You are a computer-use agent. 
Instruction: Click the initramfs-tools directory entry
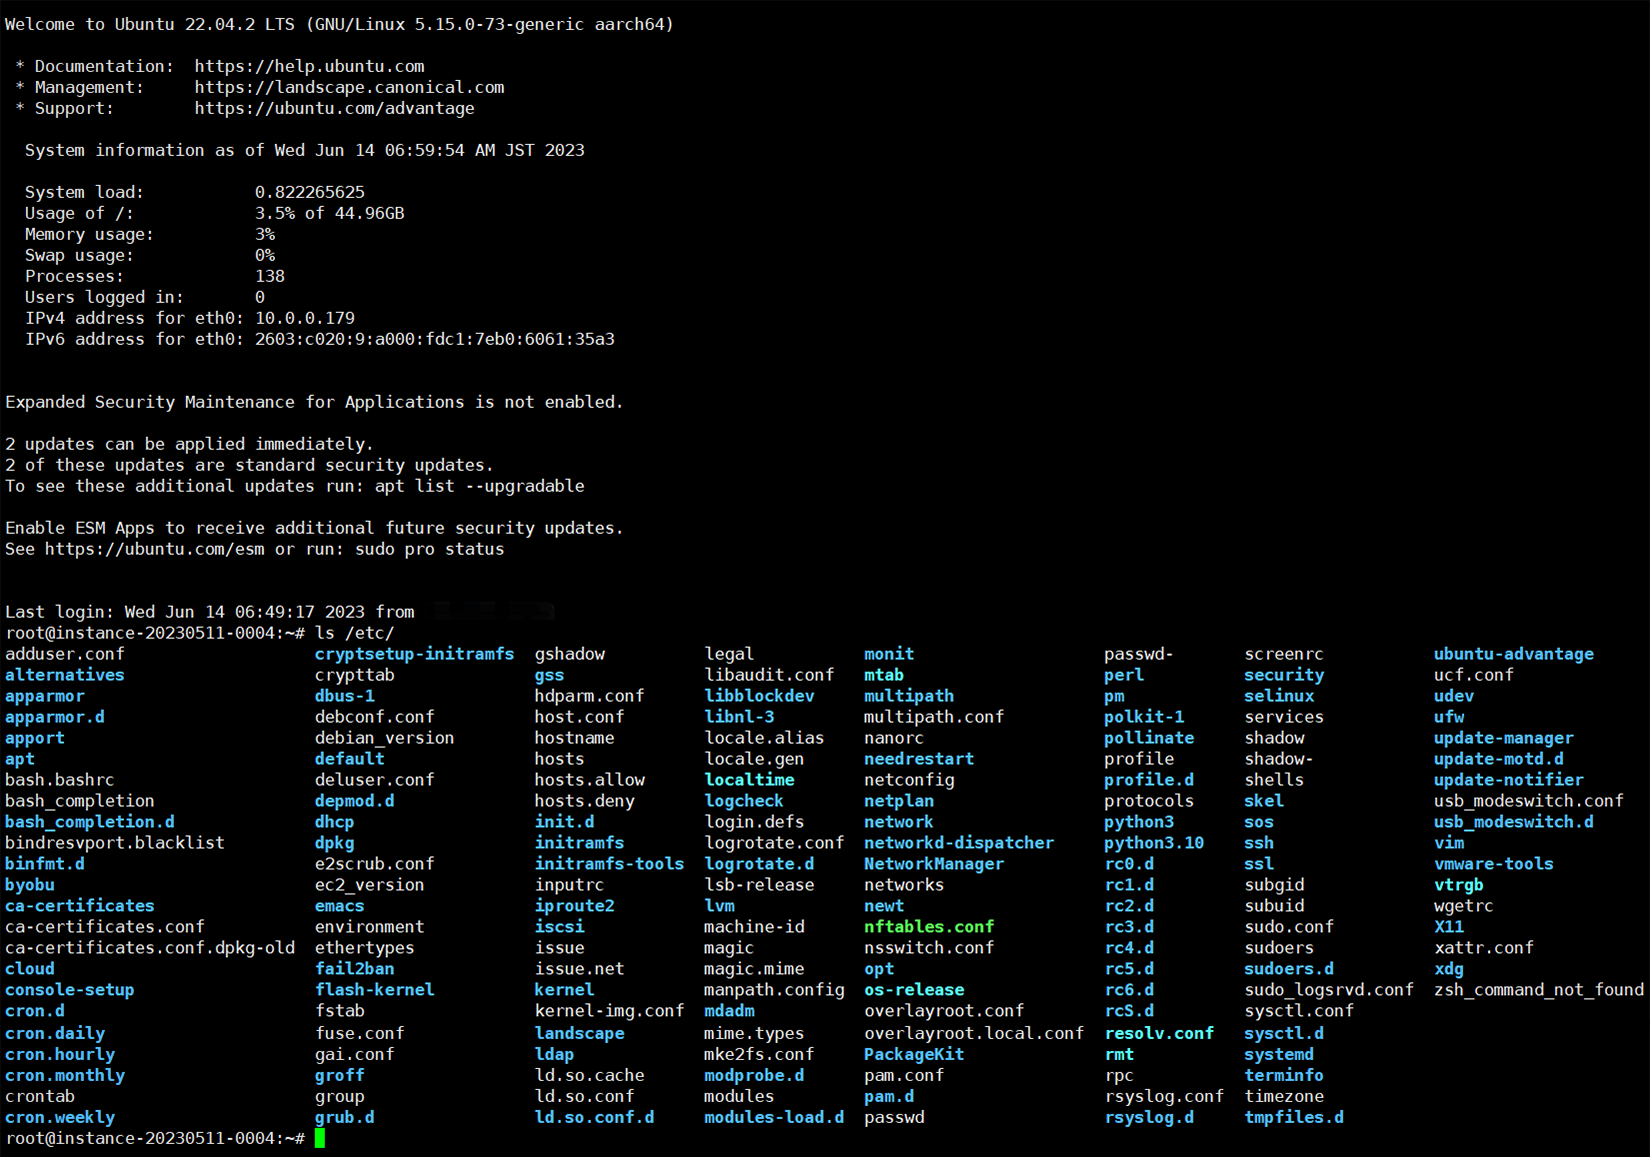coord(609,864)
